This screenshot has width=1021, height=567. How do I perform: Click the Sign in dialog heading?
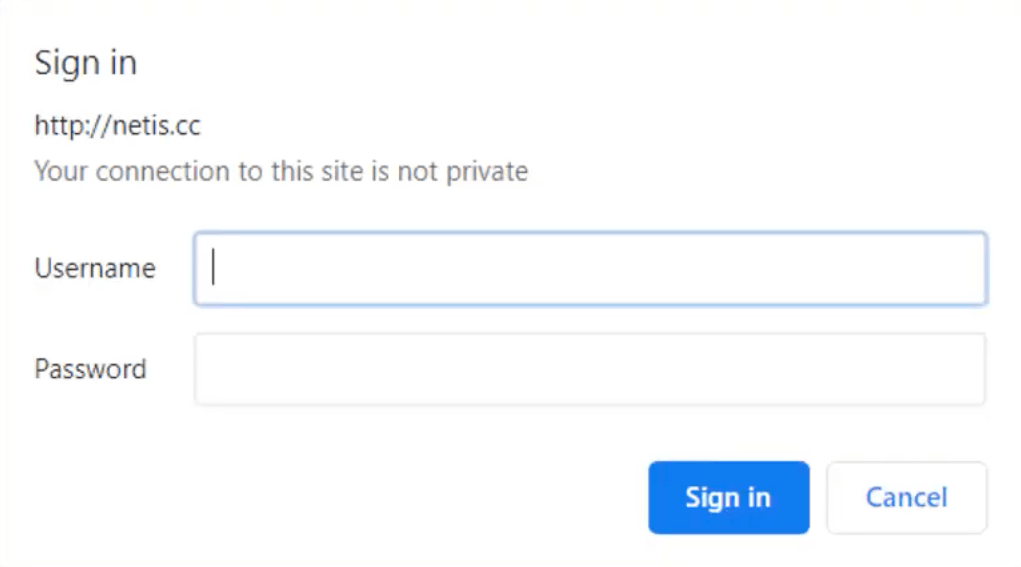tap(85, 63)
